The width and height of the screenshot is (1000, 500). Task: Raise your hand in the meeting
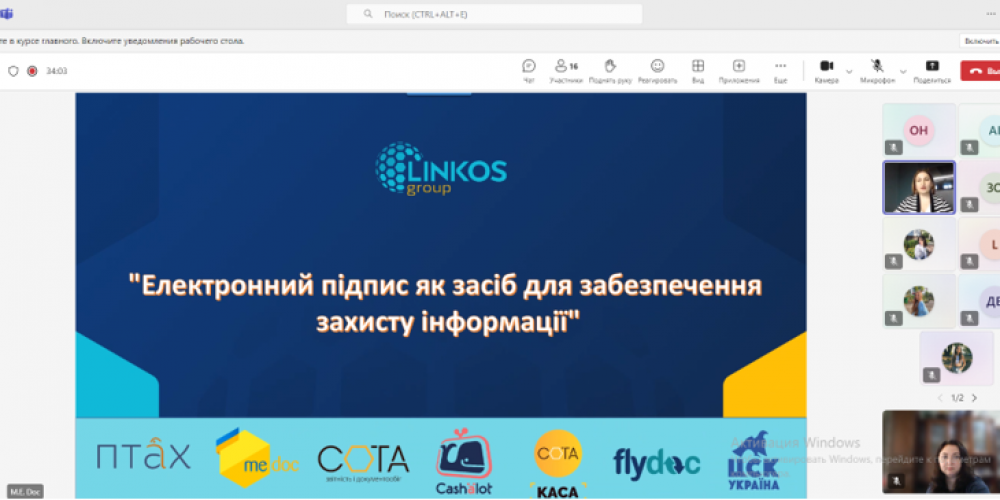pyautogui.click(x=610, y=70)
